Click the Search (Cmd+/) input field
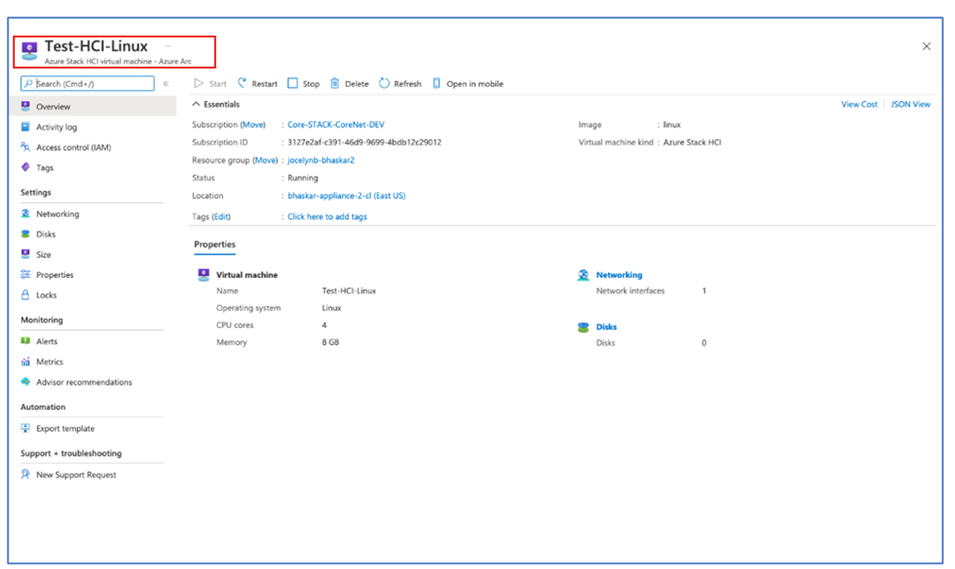The image size is (955, 569). 87,83
